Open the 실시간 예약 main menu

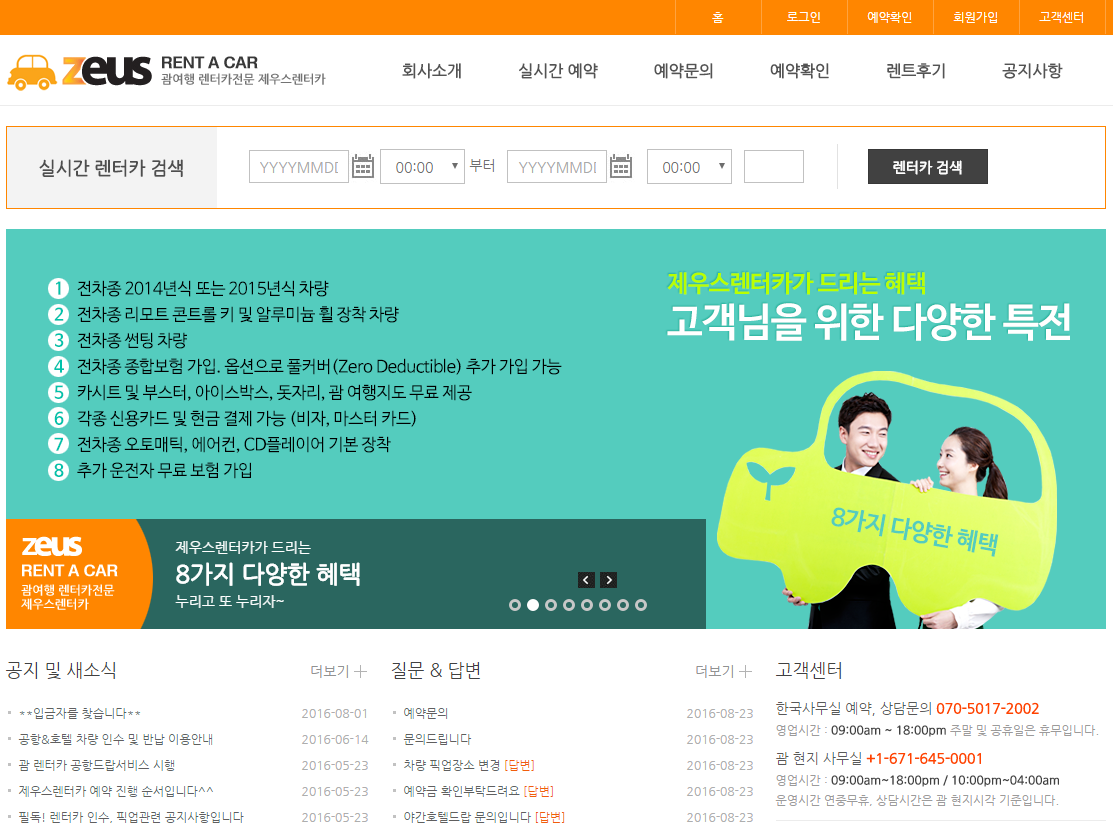coord(558,70)
